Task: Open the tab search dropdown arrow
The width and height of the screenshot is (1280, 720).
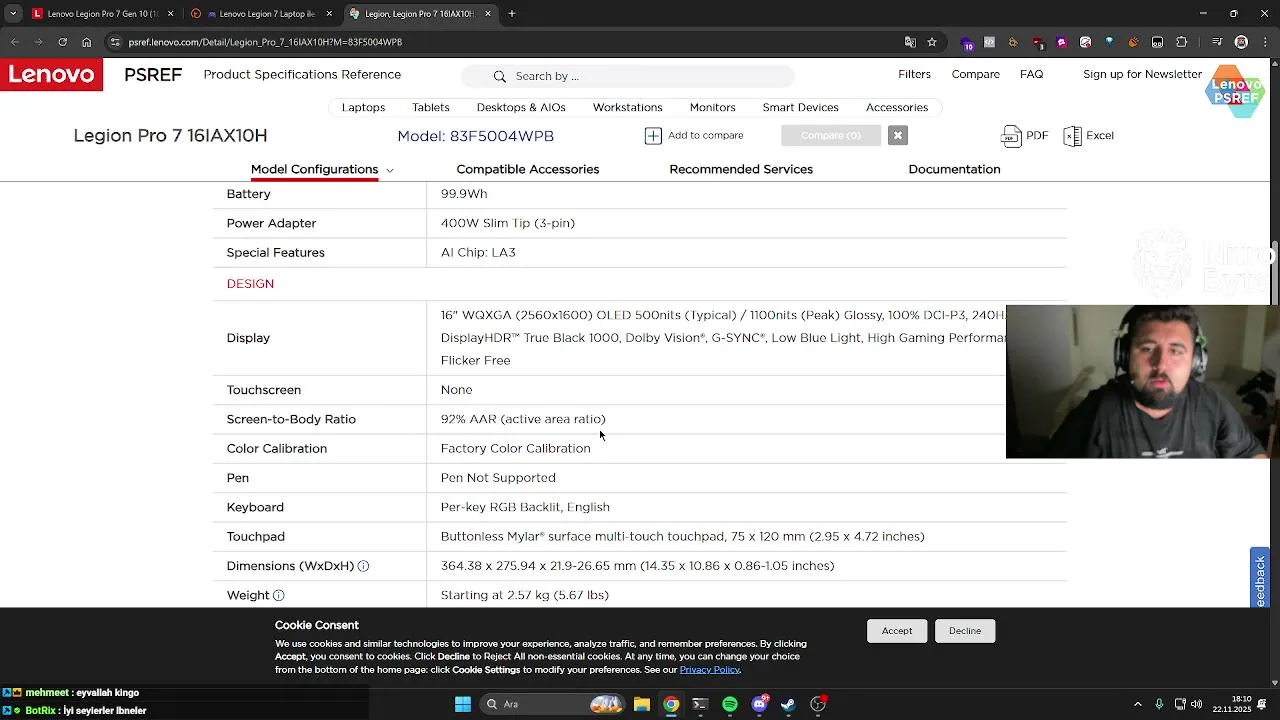Action: (13, 14)
